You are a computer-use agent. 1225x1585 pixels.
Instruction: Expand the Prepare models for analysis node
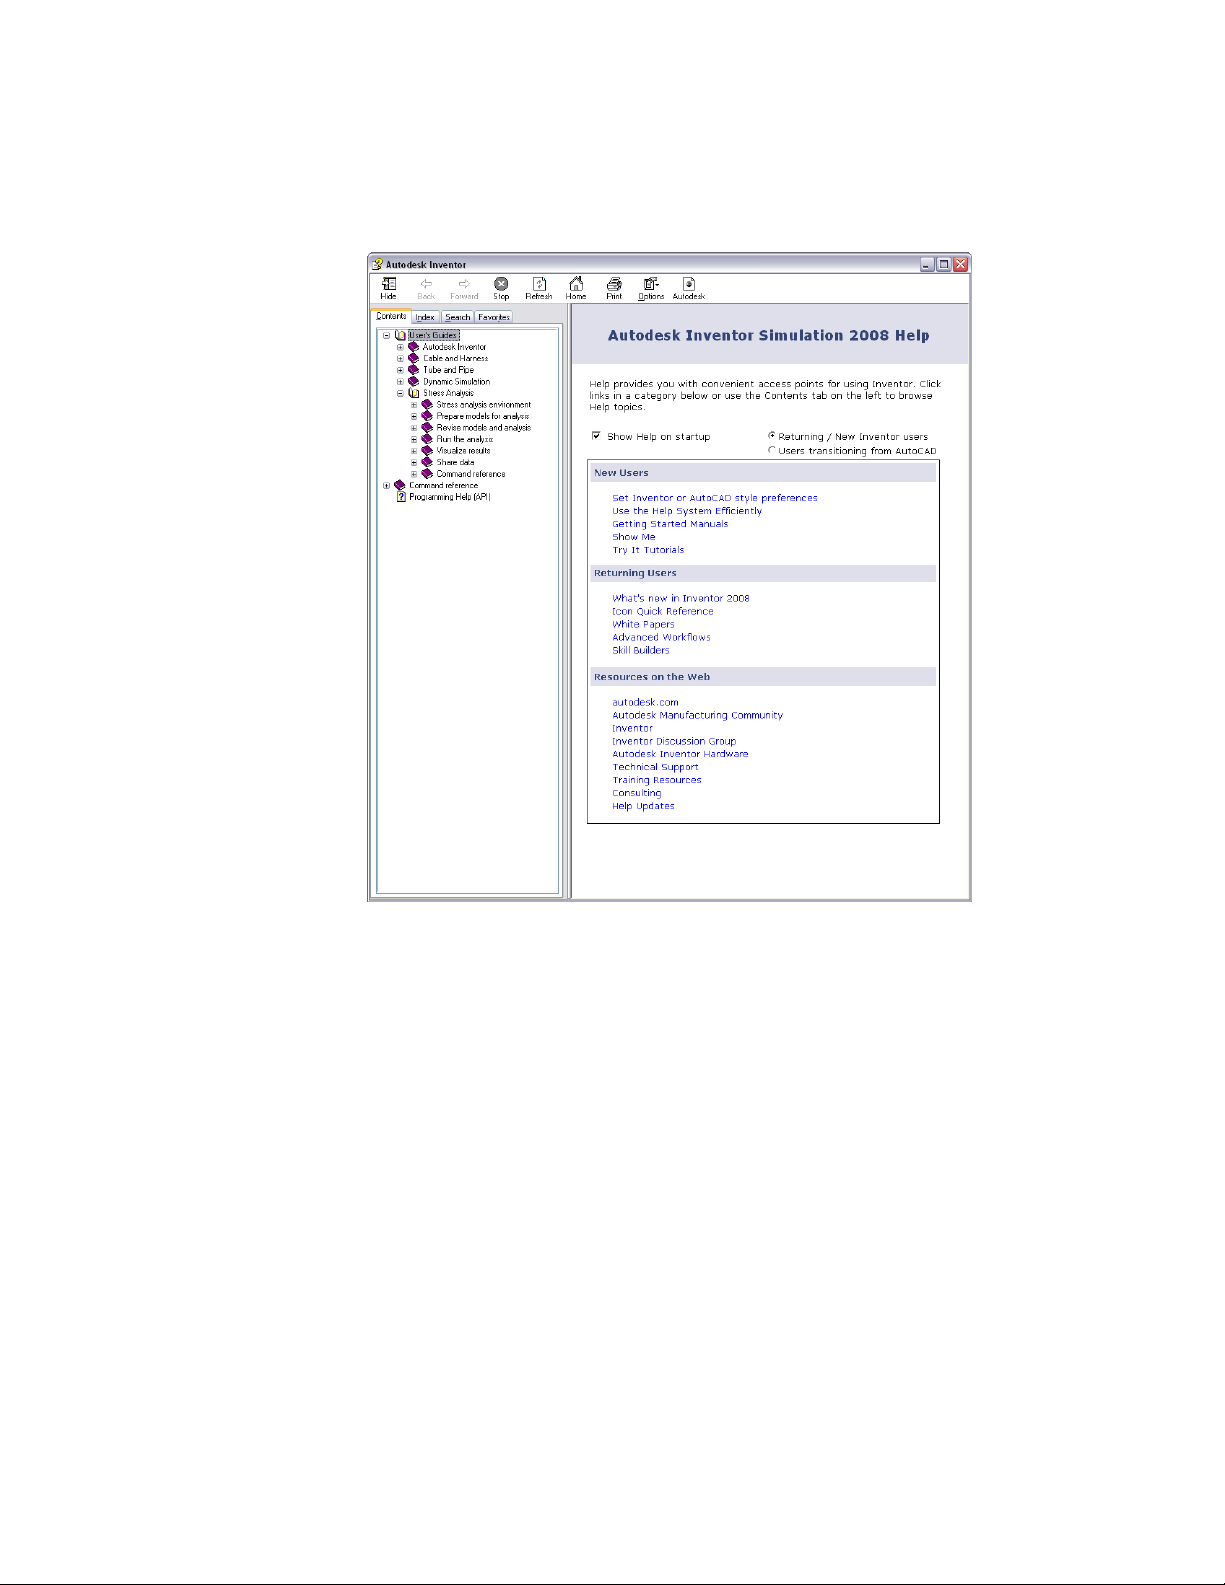[x=414, y=416]
